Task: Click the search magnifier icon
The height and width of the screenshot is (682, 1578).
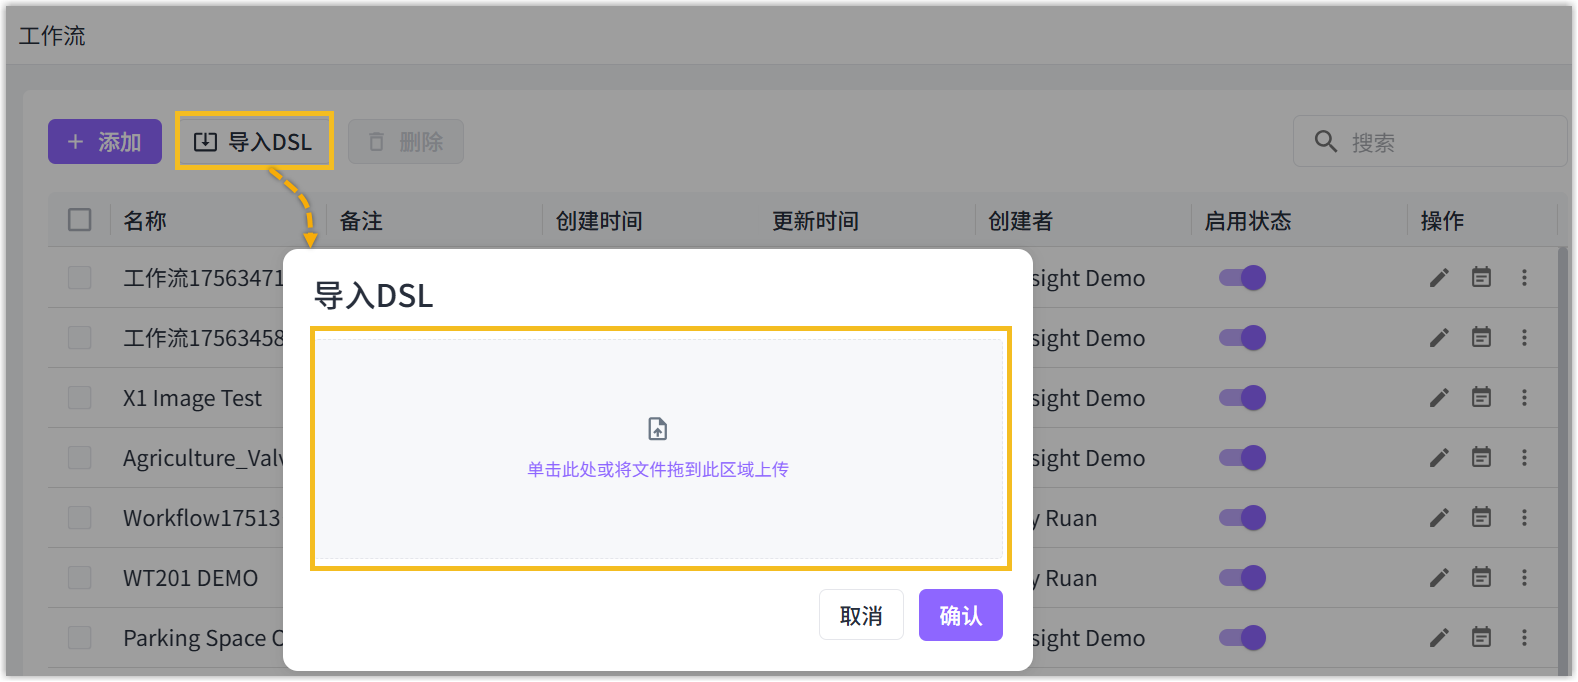Action: point(1325,141)
